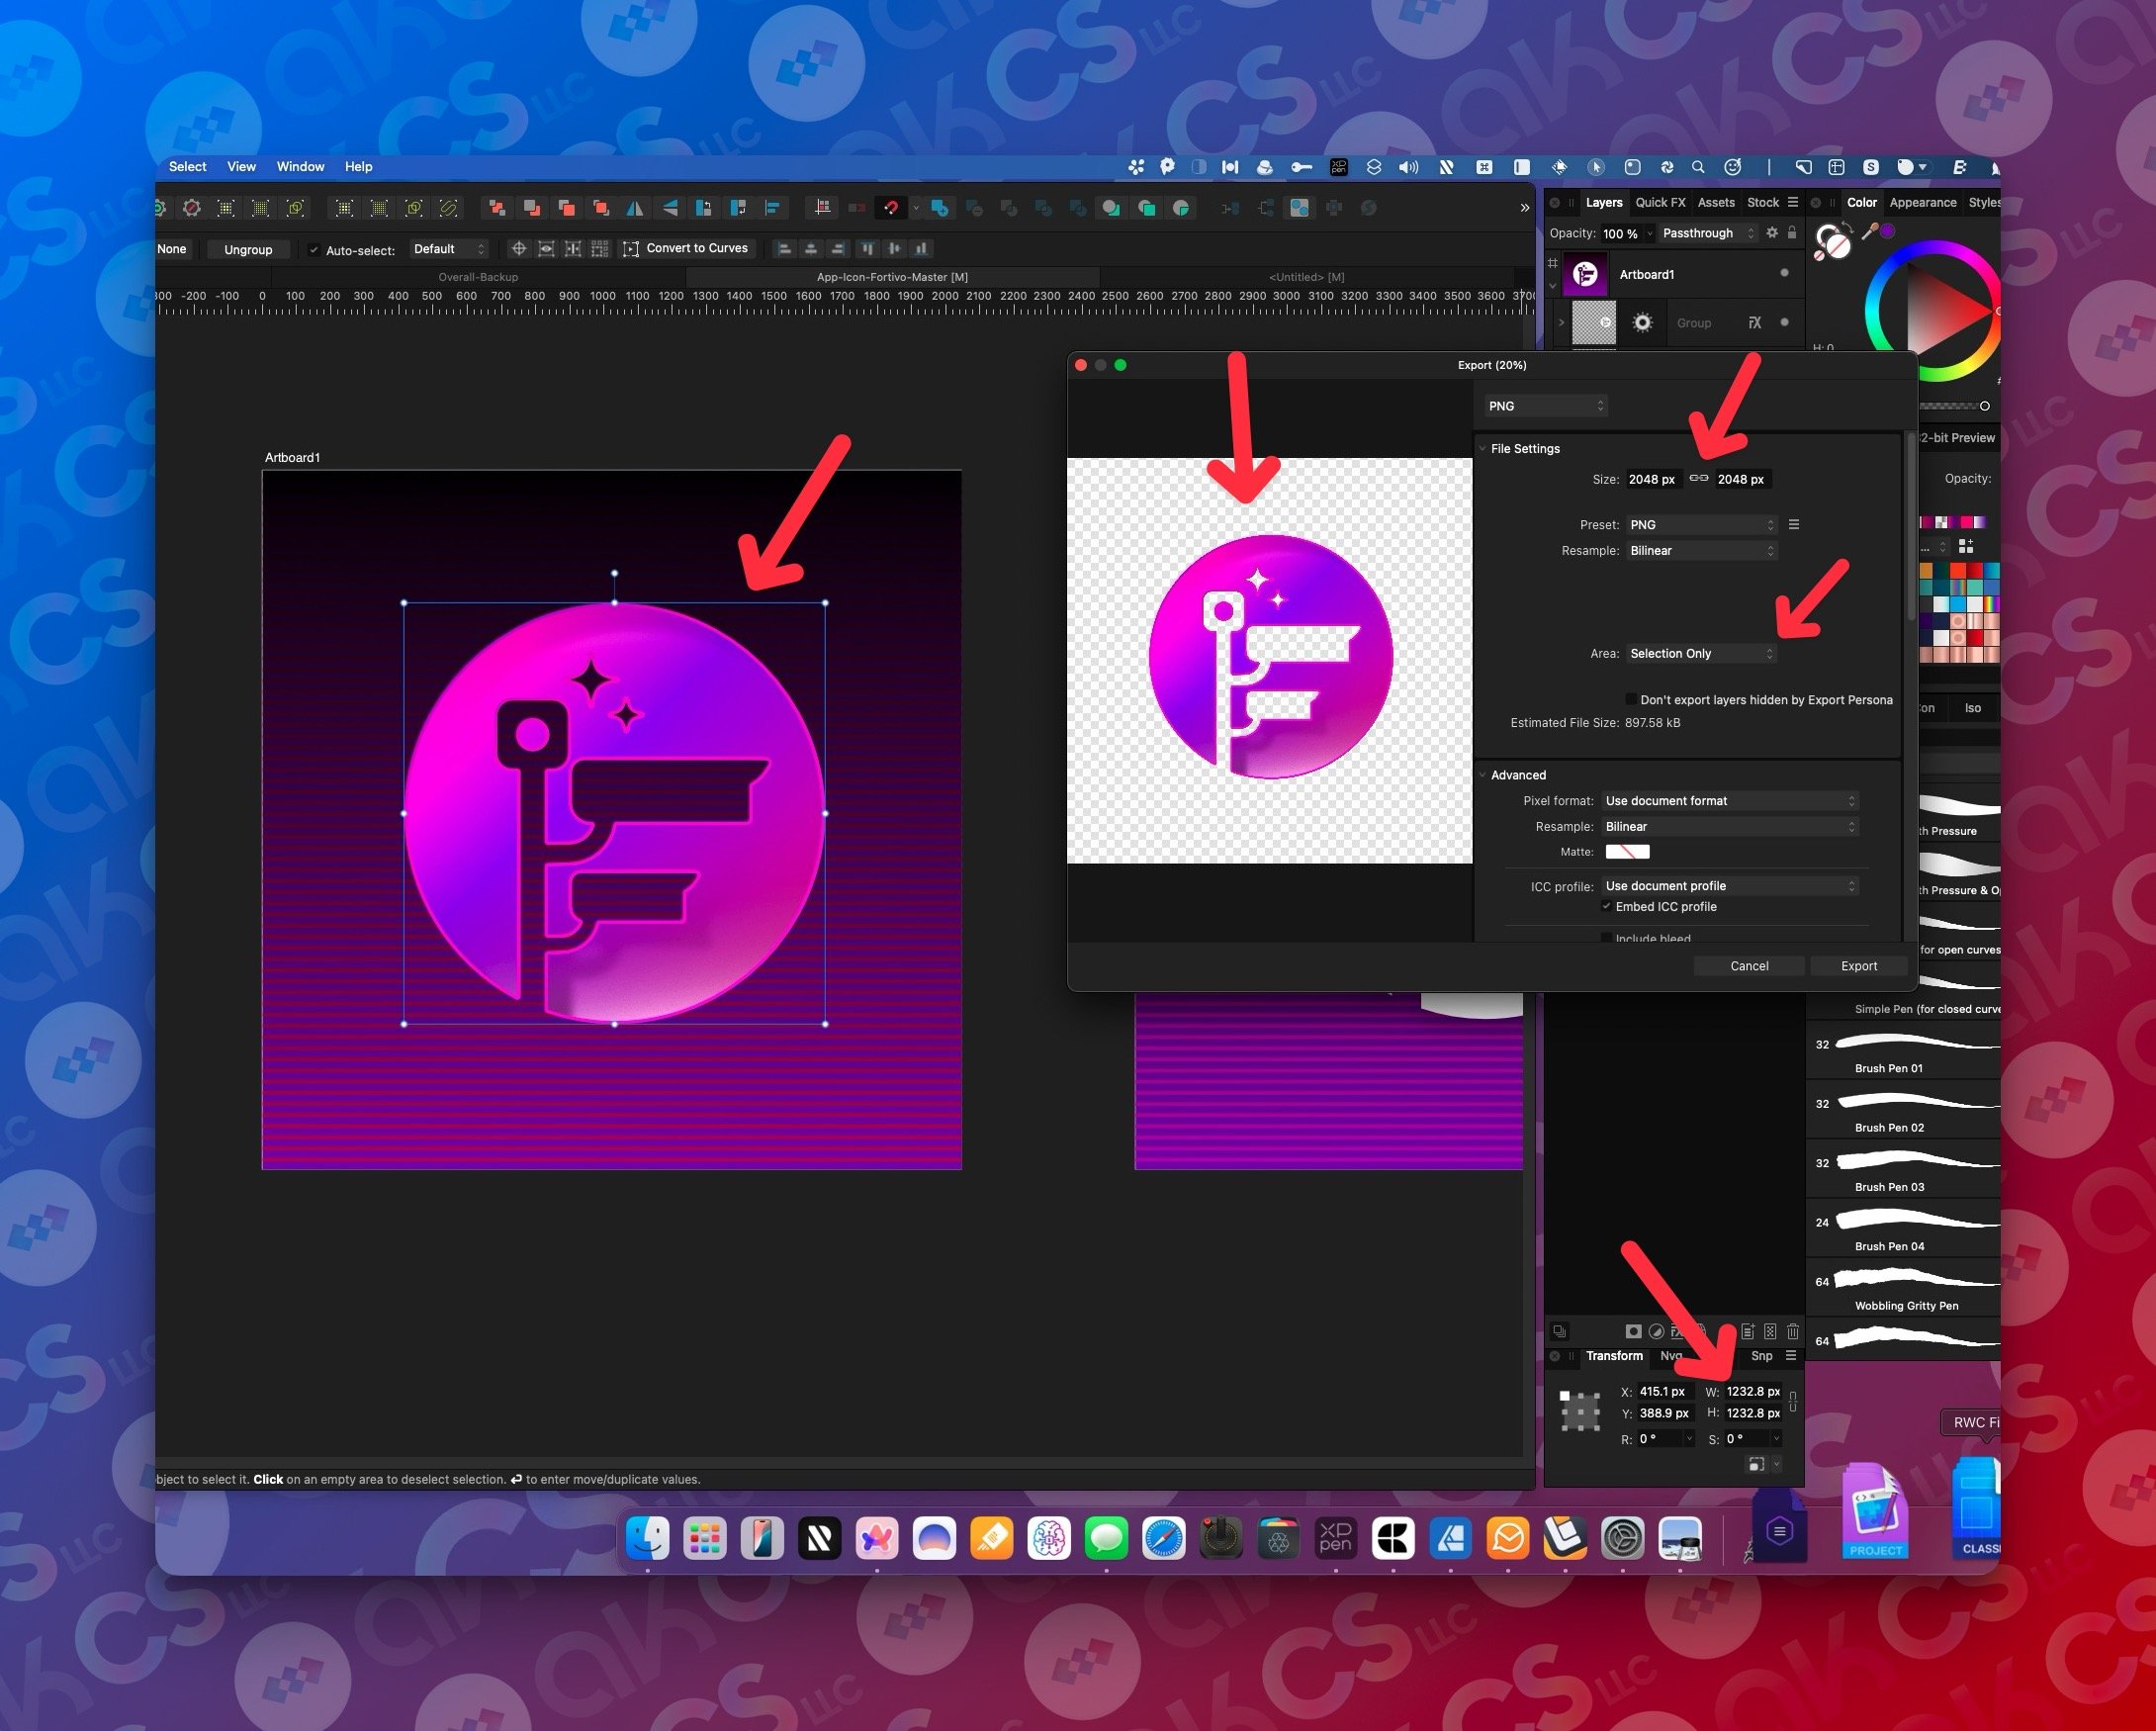Image resolution: width=2156 pixels, height=1731 pixels.
Task: Open the Auto-select Default dropdown
Action: point(448,249)
